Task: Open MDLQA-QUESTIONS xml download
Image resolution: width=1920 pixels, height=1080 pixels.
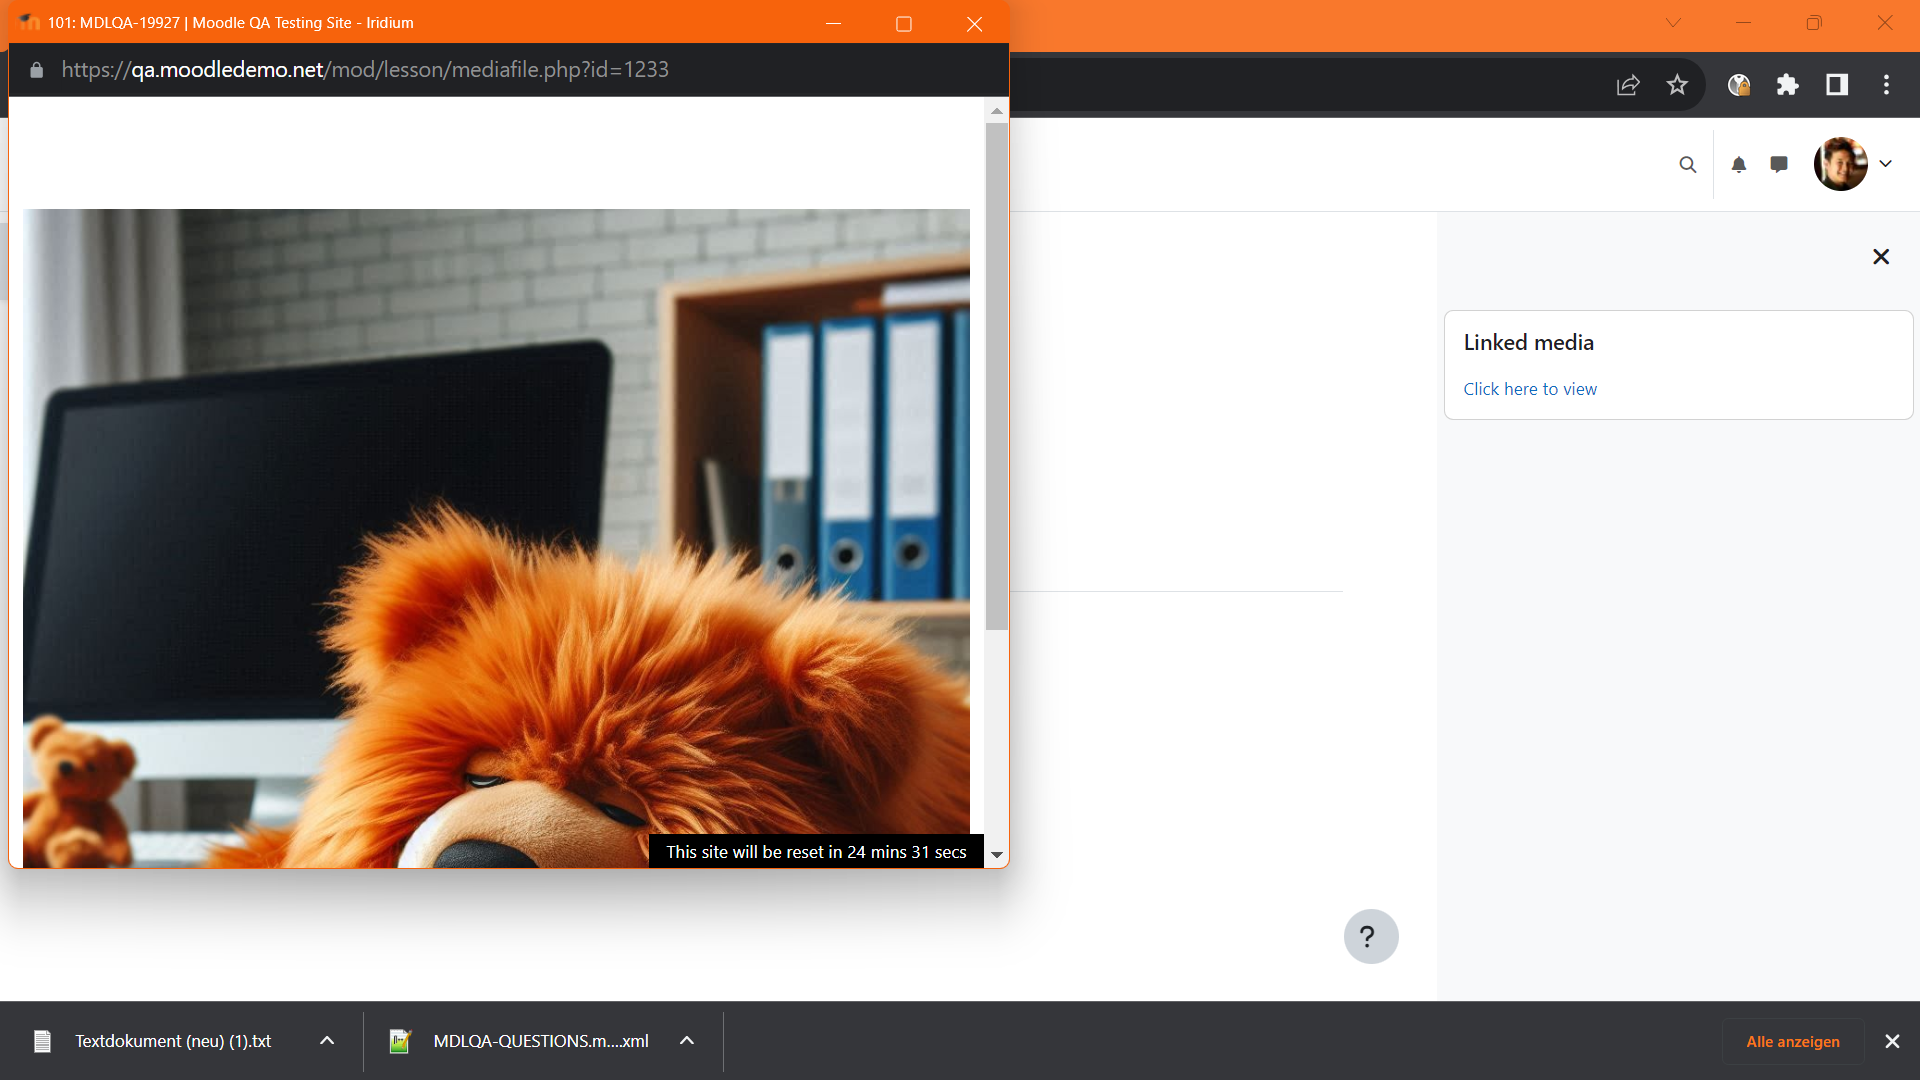Action: coord(541,1041)
